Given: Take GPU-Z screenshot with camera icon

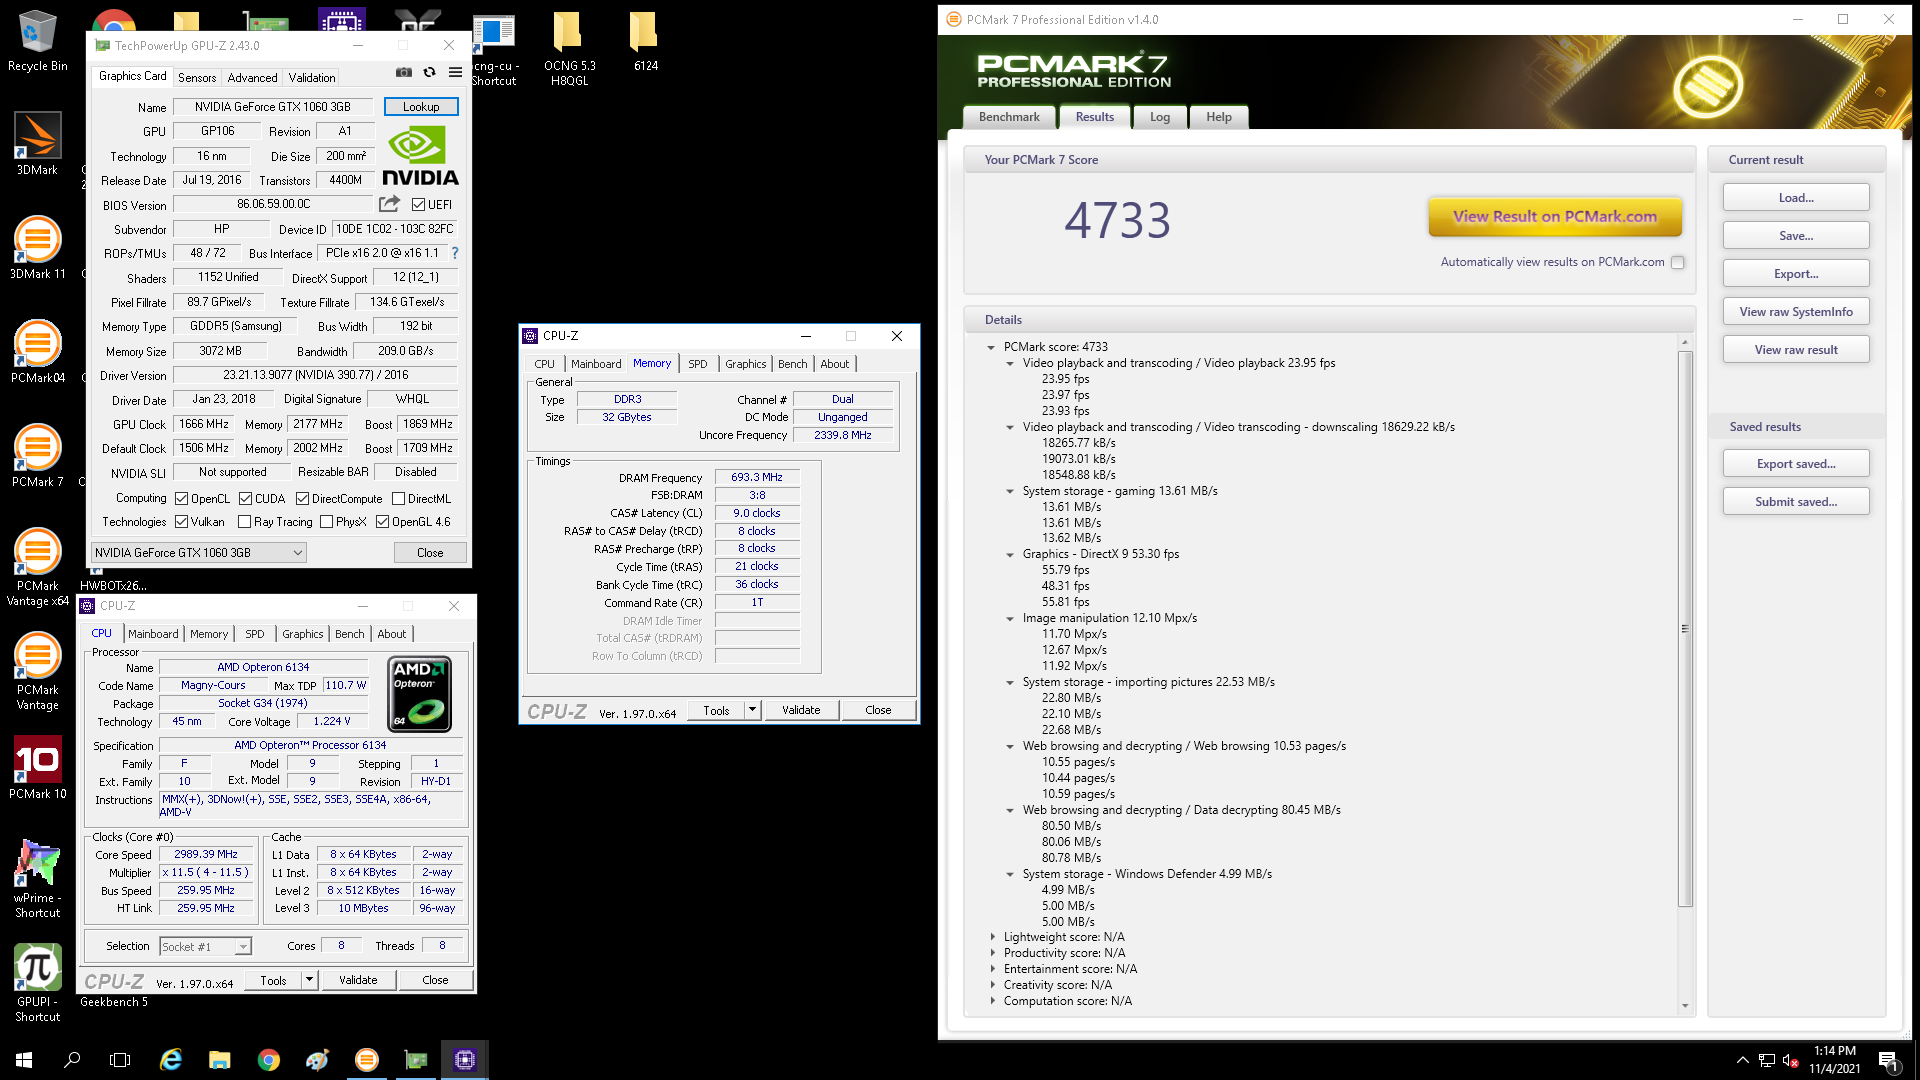Looking at the screenshot, I should (x=403, y=72).
